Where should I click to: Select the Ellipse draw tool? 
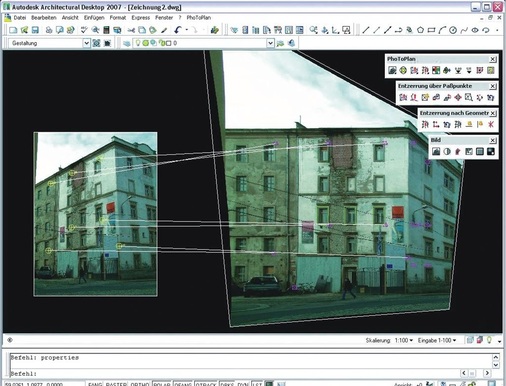coord(475,30)
